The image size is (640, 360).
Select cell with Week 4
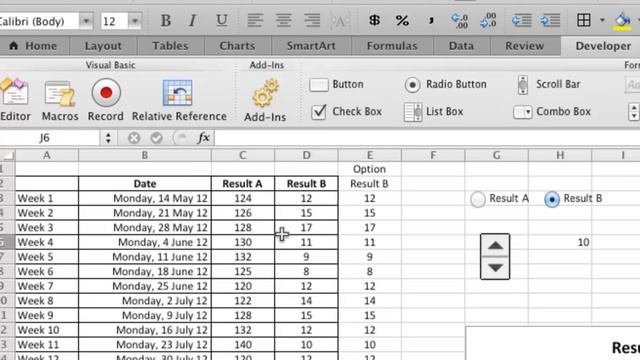(x=47, y=242)
